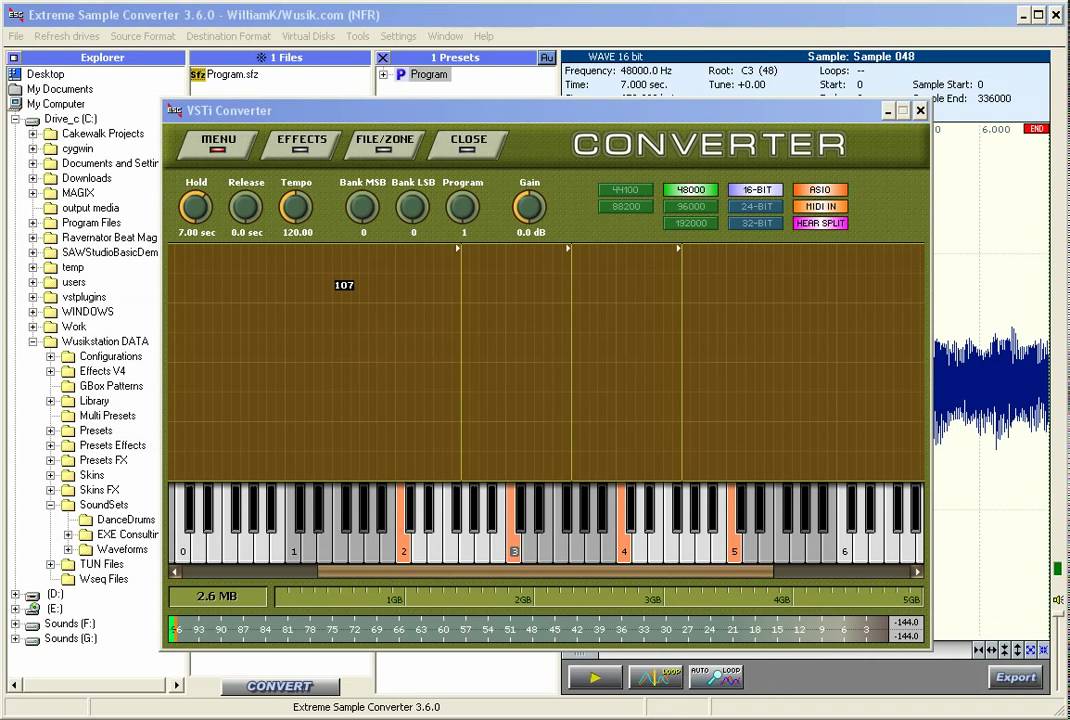Open the FILE/ZONE tab button
Screen dimensions: 1070x720
[385, 144]
